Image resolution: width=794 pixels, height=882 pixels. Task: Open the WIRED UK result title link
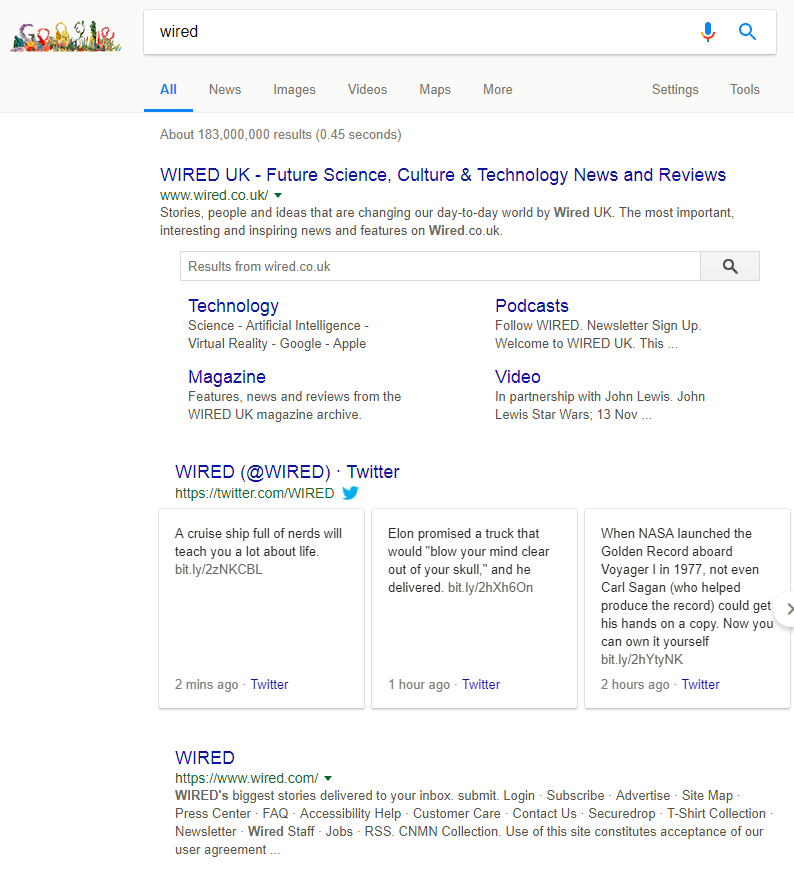pyautogui.click(x=442, y=175)
